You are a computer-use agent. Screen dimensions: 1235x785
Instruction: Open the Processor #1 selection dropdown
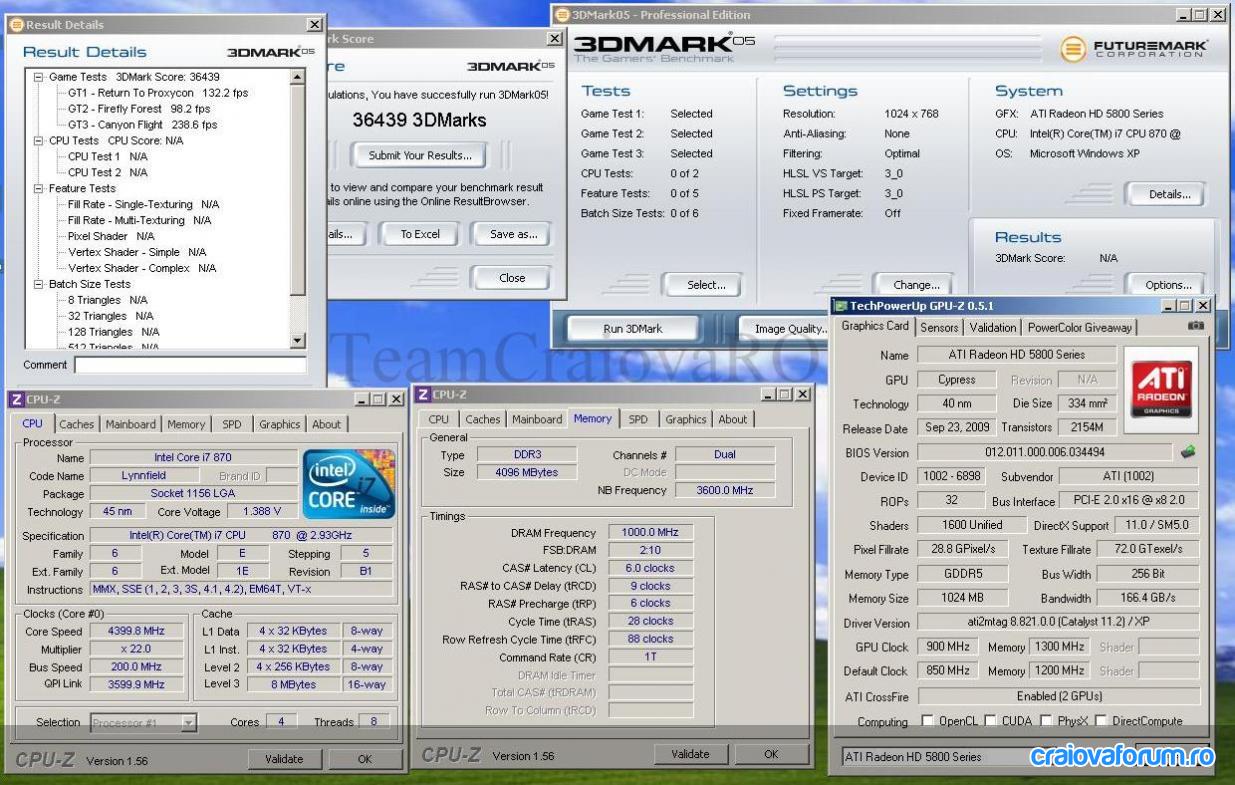[x=189, y=723]
